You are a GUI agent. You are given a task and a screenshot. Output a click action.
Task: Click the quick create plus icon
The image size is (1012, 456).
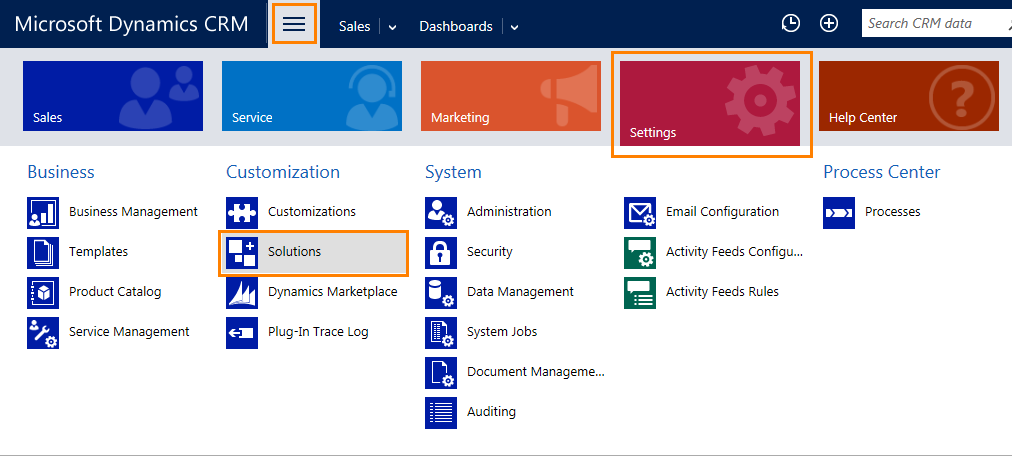(829, 24)
